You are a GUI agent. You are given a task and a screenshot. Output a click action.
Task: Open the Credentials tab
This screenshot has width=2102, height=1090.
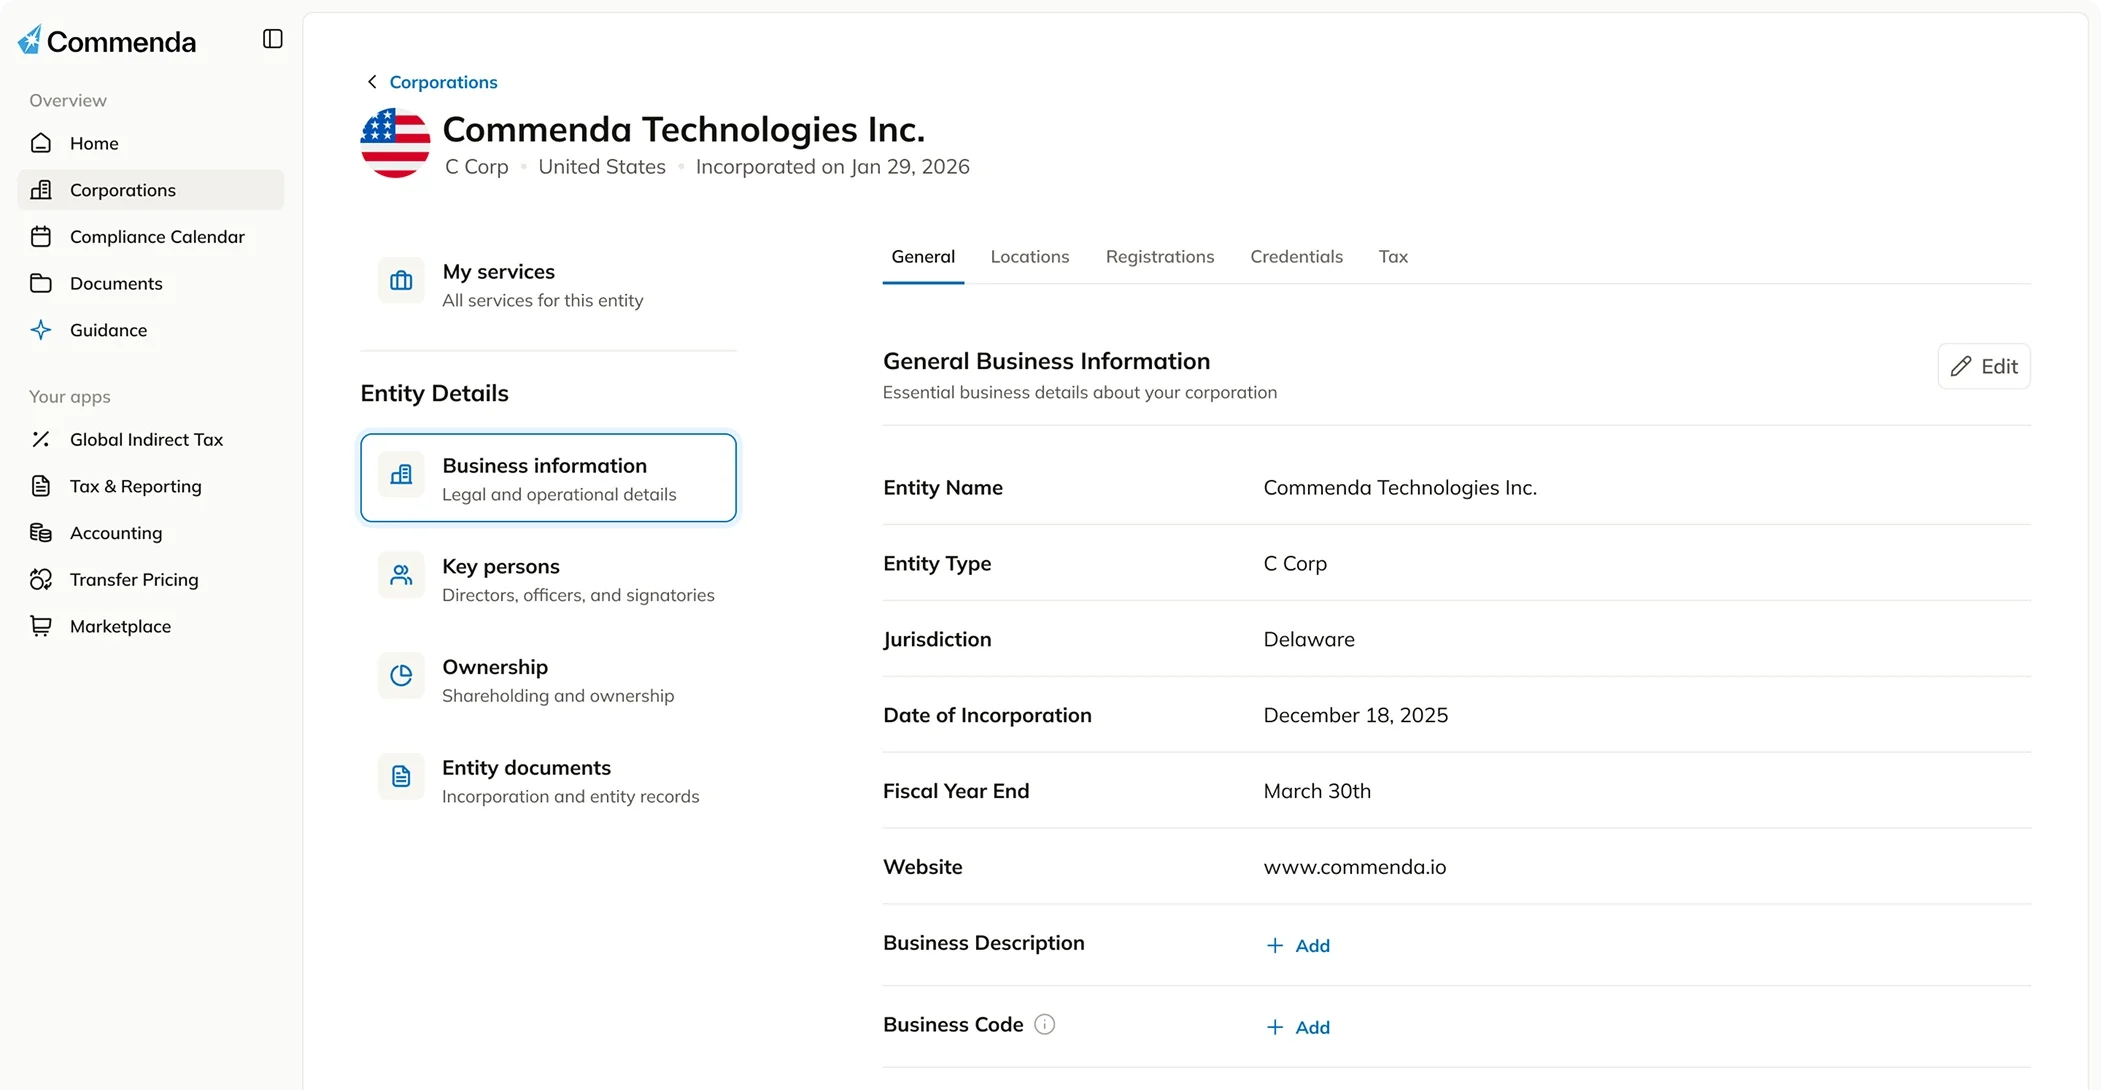point(1296,257)
